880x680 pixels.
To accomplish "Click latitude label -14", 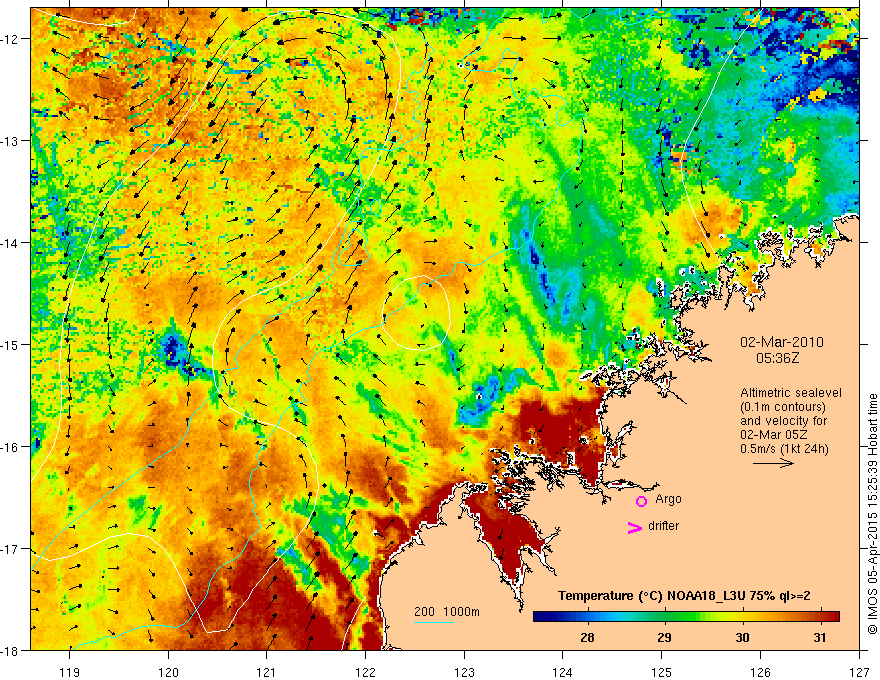I will tap(11, 242).
